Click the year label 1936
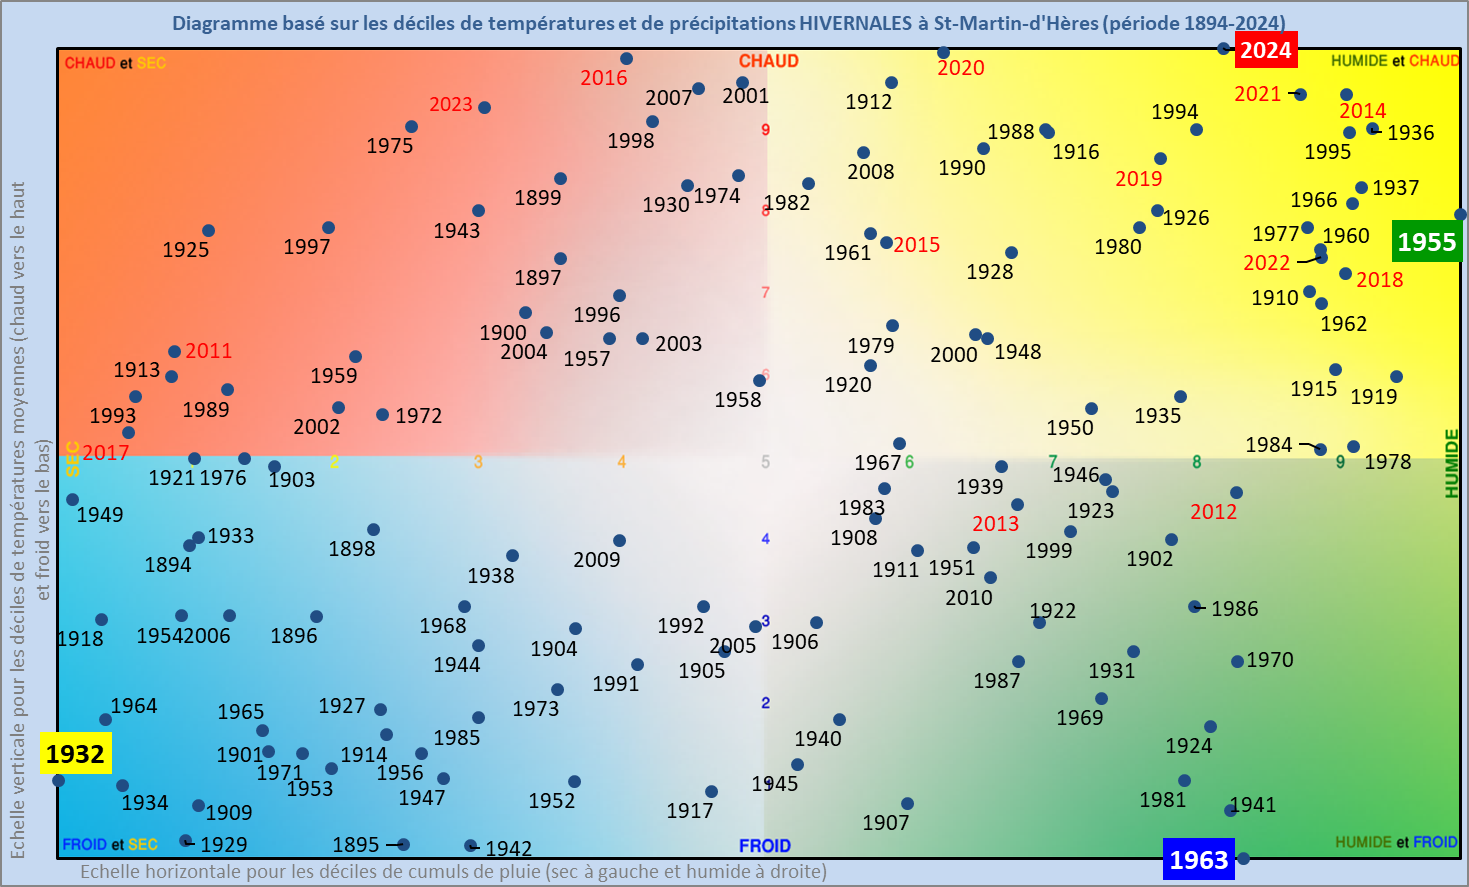The width and height of the screenshot is (1469, 887). coord(1411,133)
